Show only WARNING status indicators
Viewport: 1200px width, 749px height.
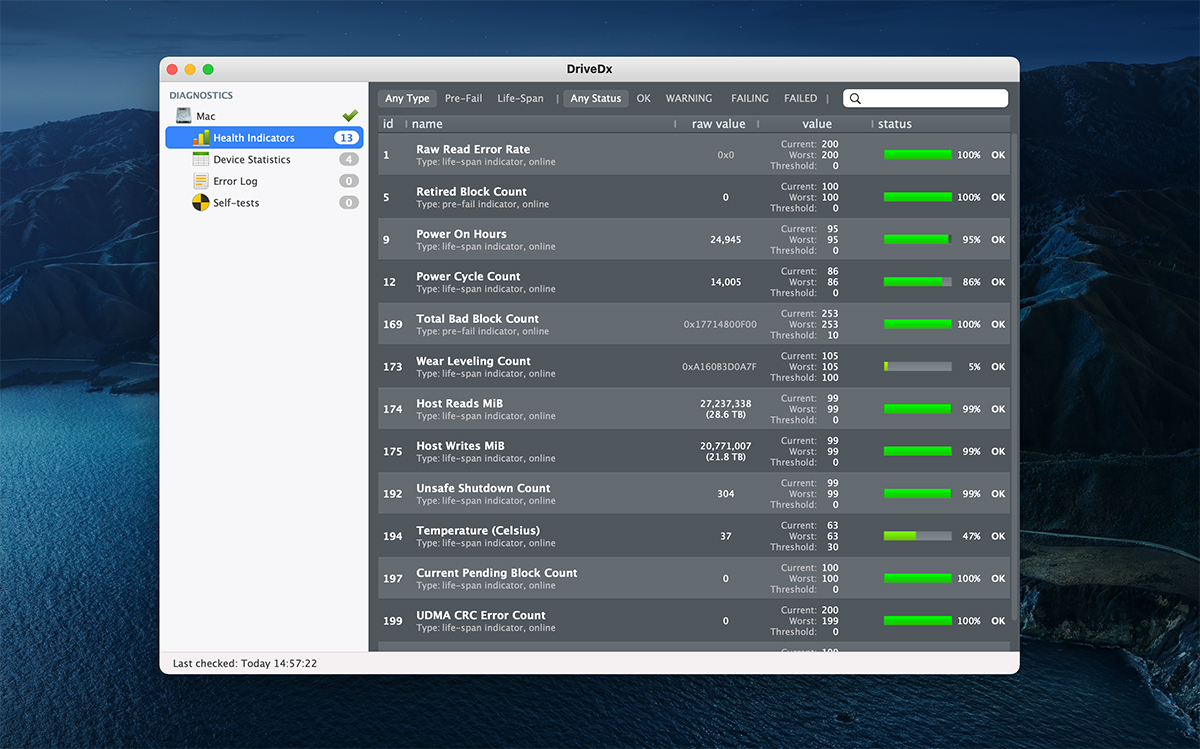pos(689,98)
